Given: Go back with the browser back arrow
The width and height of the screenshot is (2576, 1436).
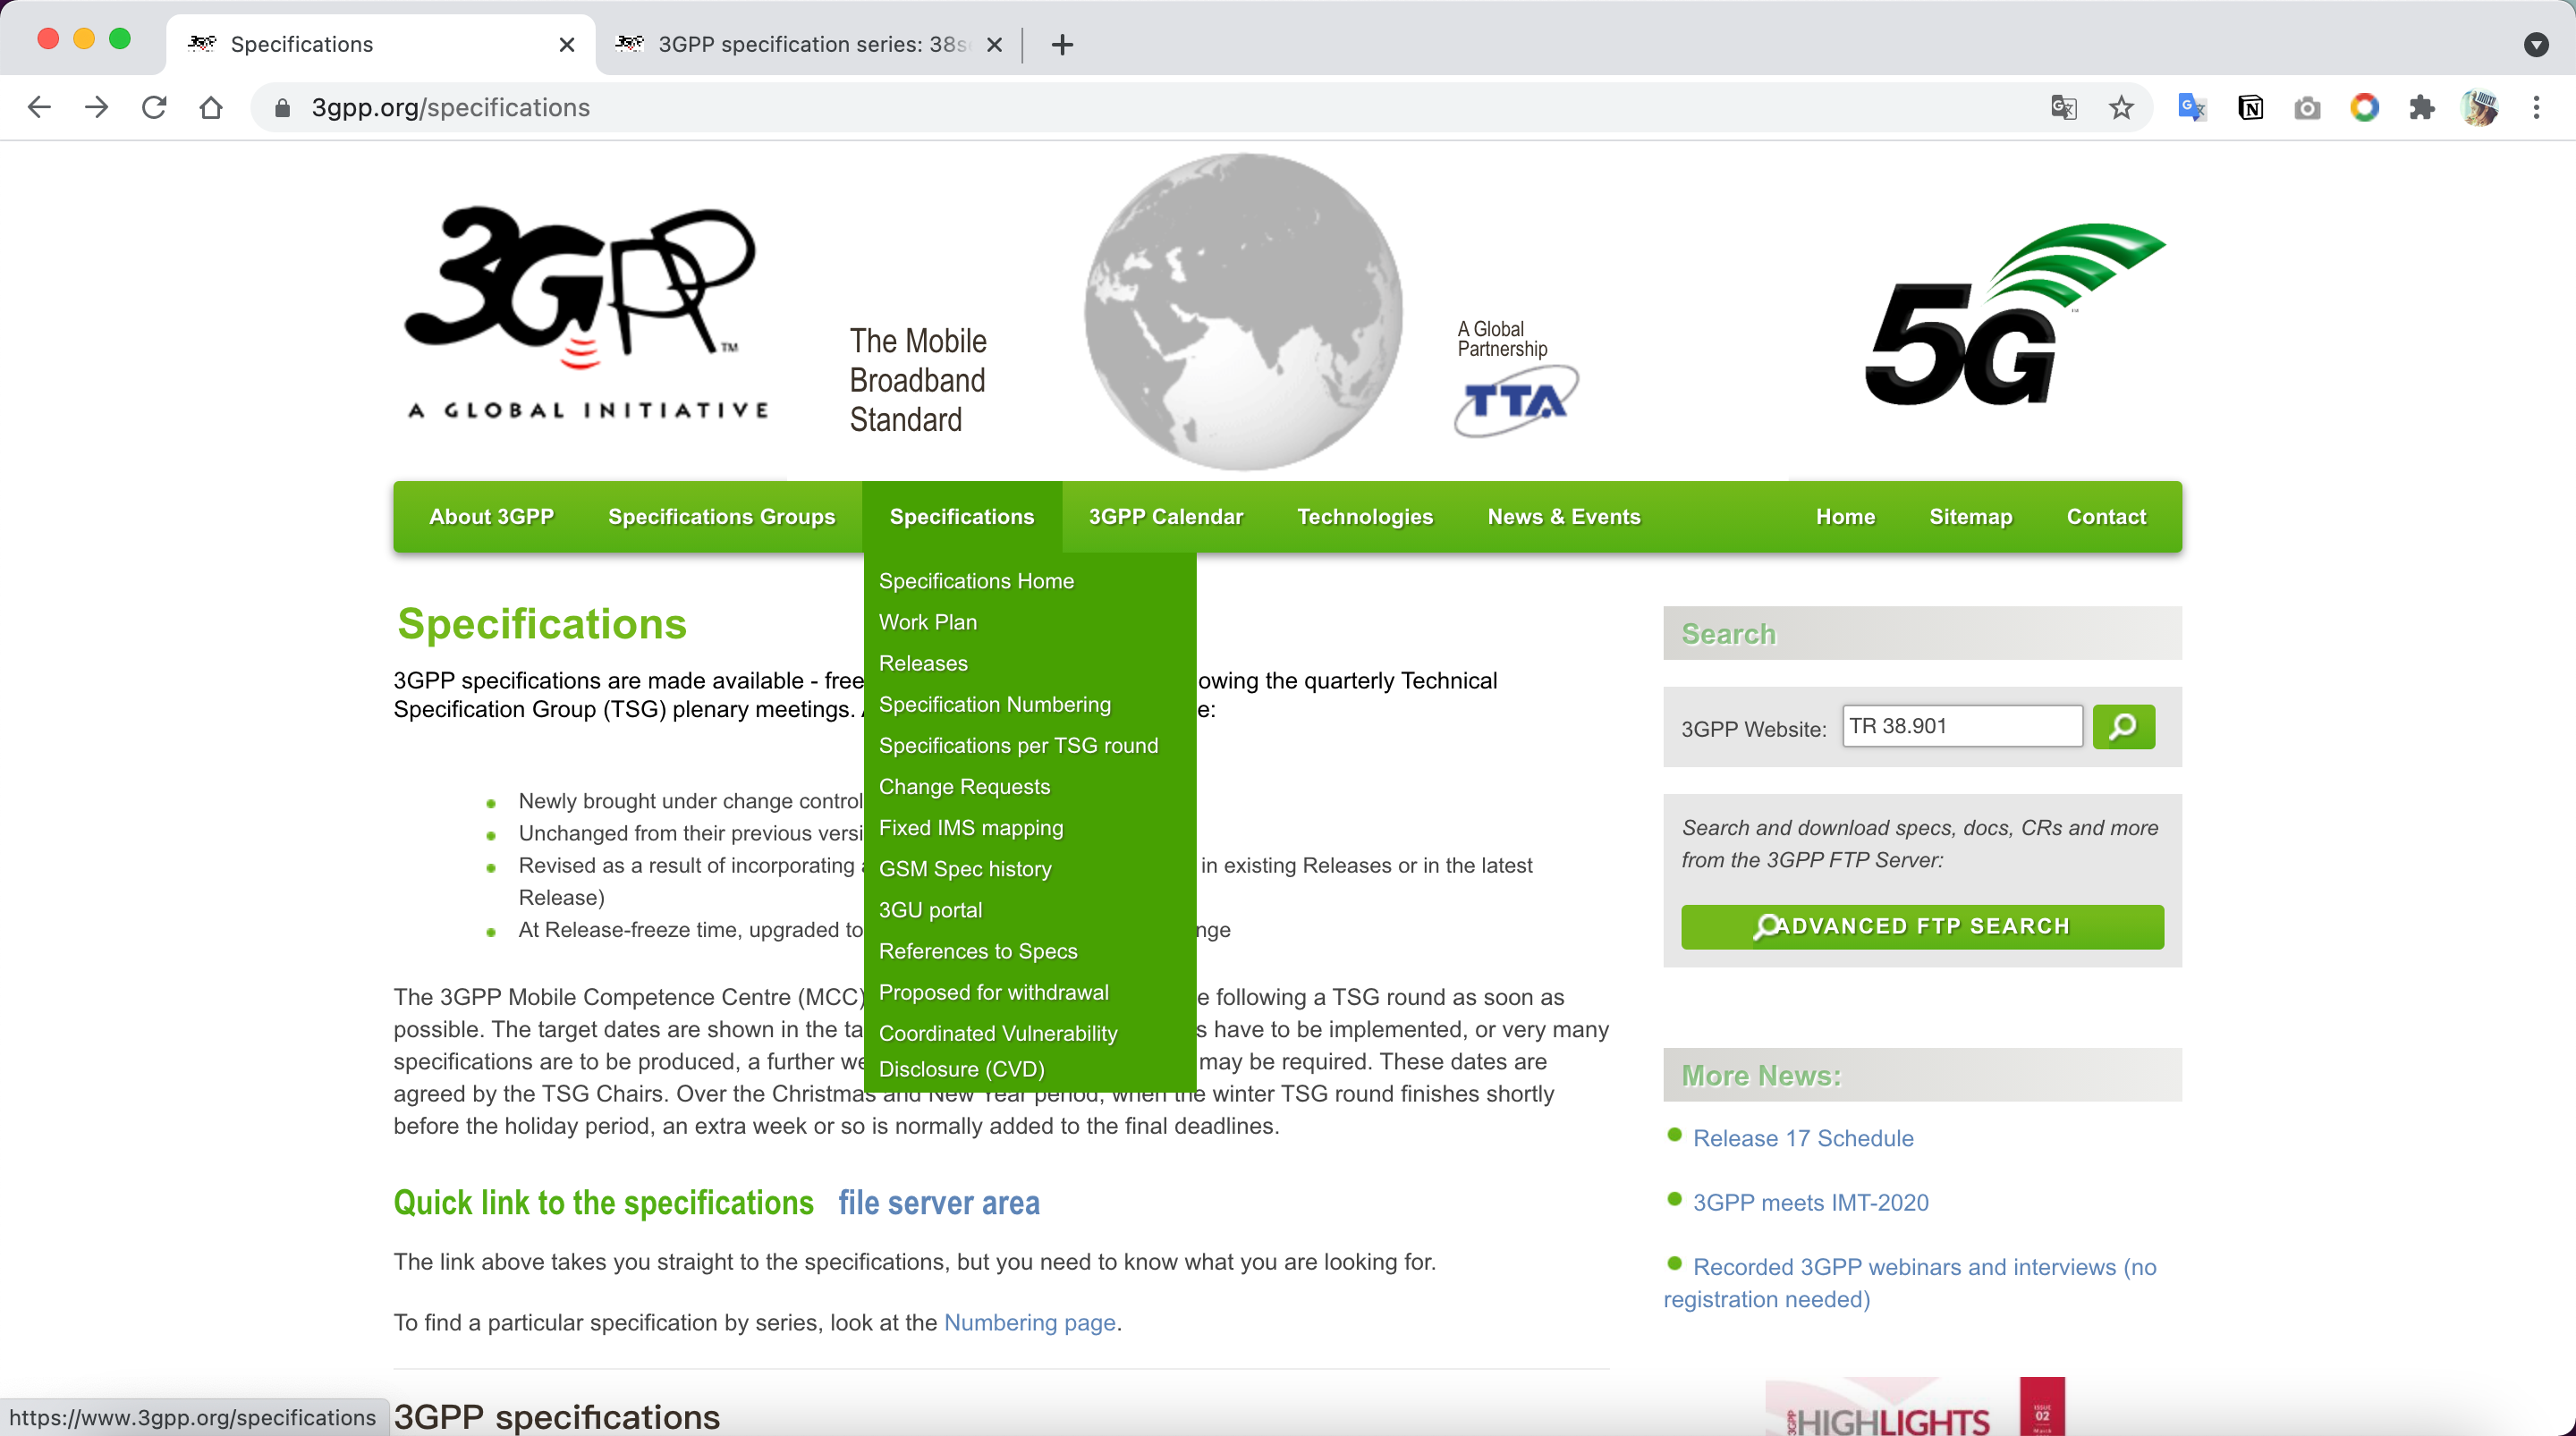Looking at the screenshot, I should [39, 107].
